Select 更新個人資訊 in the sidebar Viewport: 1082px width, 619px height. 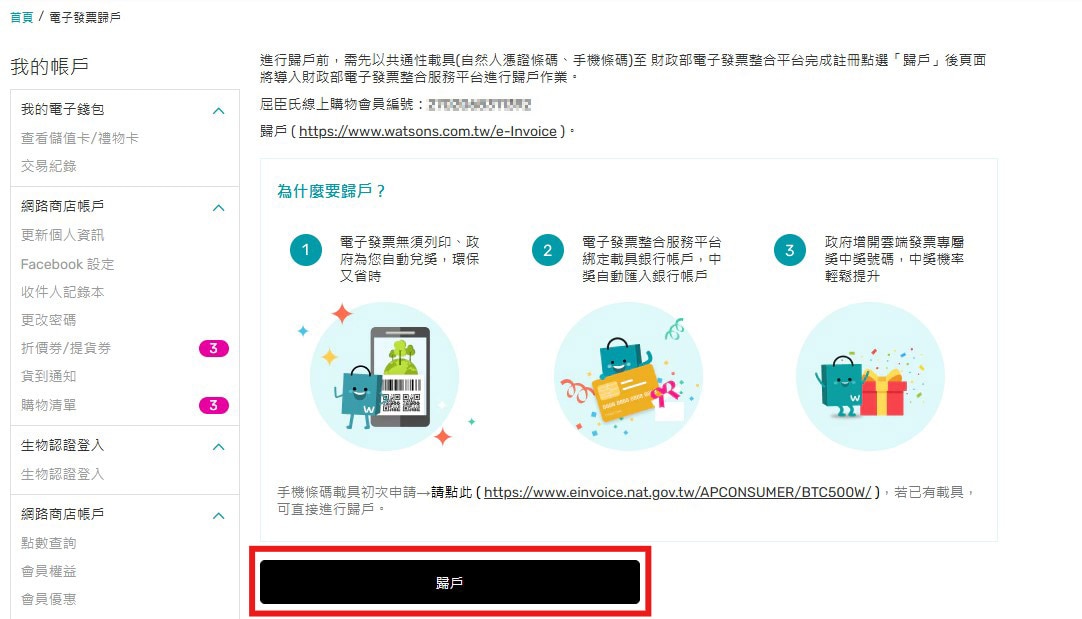(x=62, y=235)
